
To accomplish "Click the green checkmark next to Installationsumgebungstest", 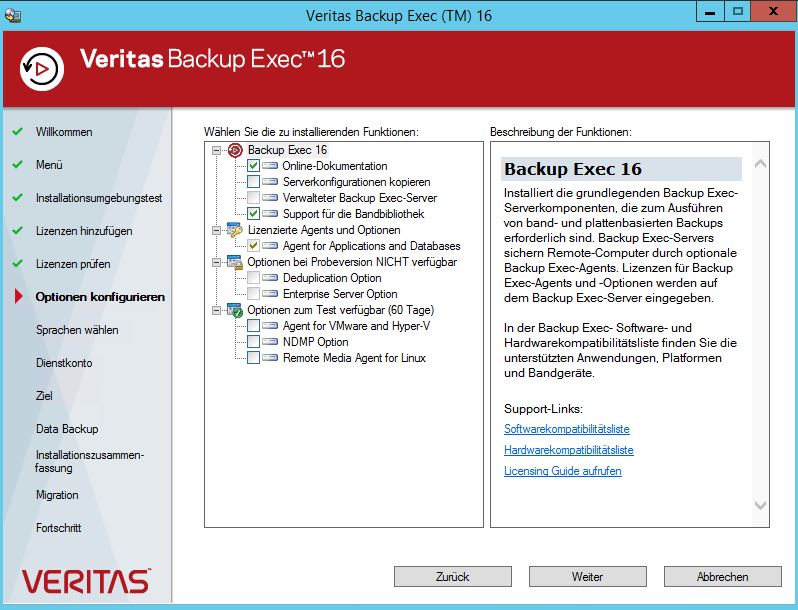I will point(18,197).
